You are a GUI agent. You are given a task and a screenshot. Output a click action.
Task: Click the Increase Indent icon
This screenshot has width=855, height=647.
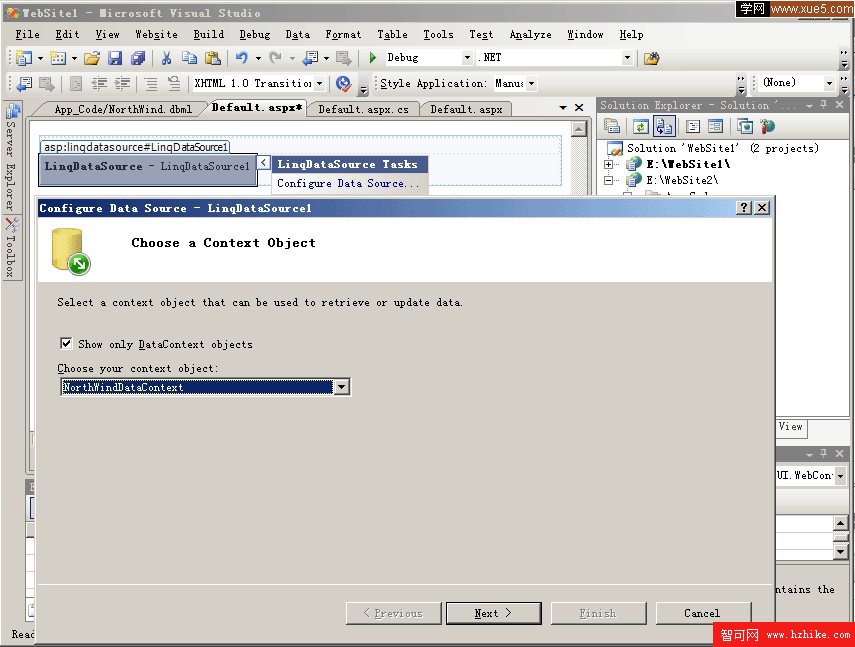[122, 83]
